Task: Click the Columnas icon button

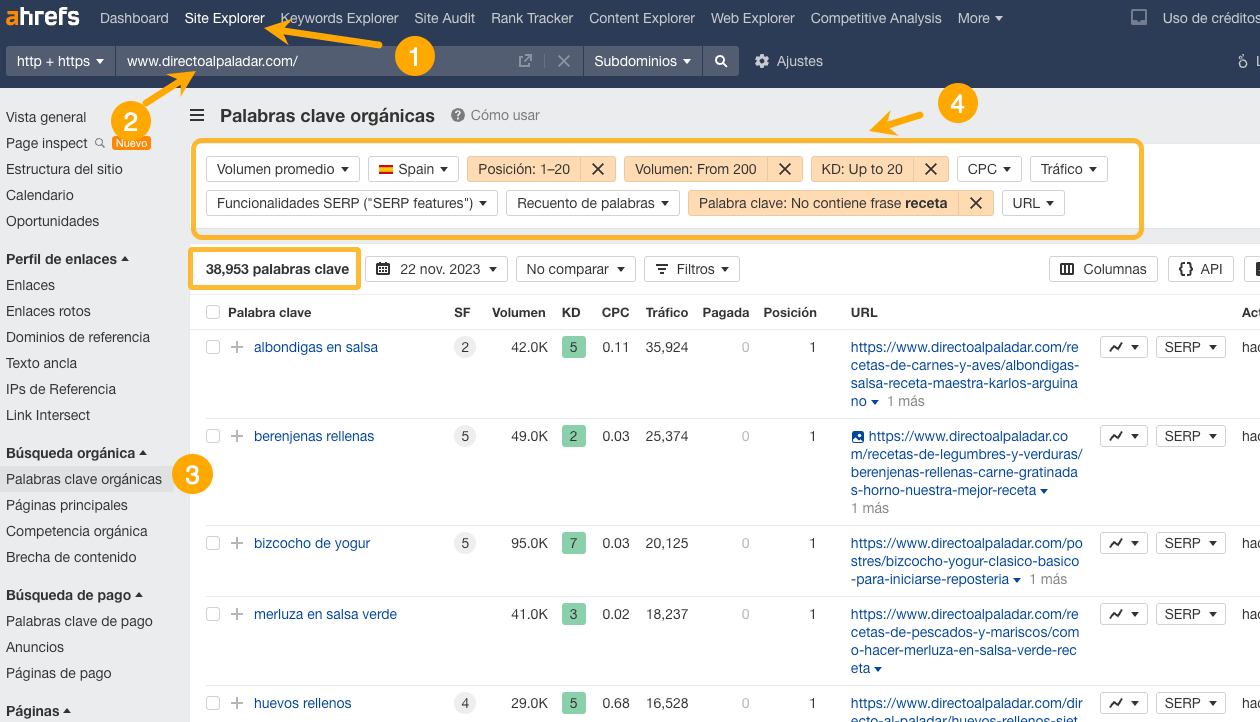Action: coord(1103,268)
